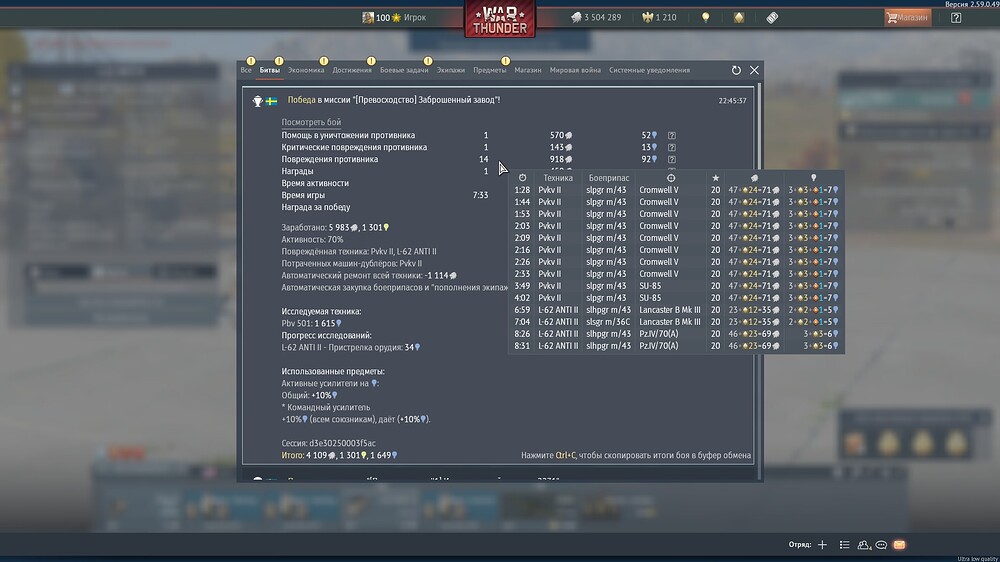The image size is (1000, 562).
Task: Click the Итого totals line
Action: tap(339, 455)
